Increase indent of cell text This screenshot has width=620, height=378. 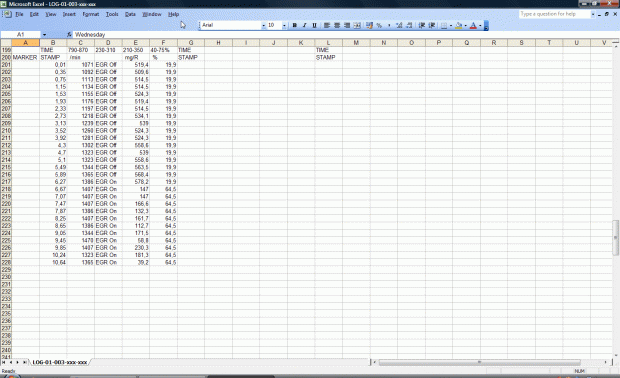(x=432, y=25)
